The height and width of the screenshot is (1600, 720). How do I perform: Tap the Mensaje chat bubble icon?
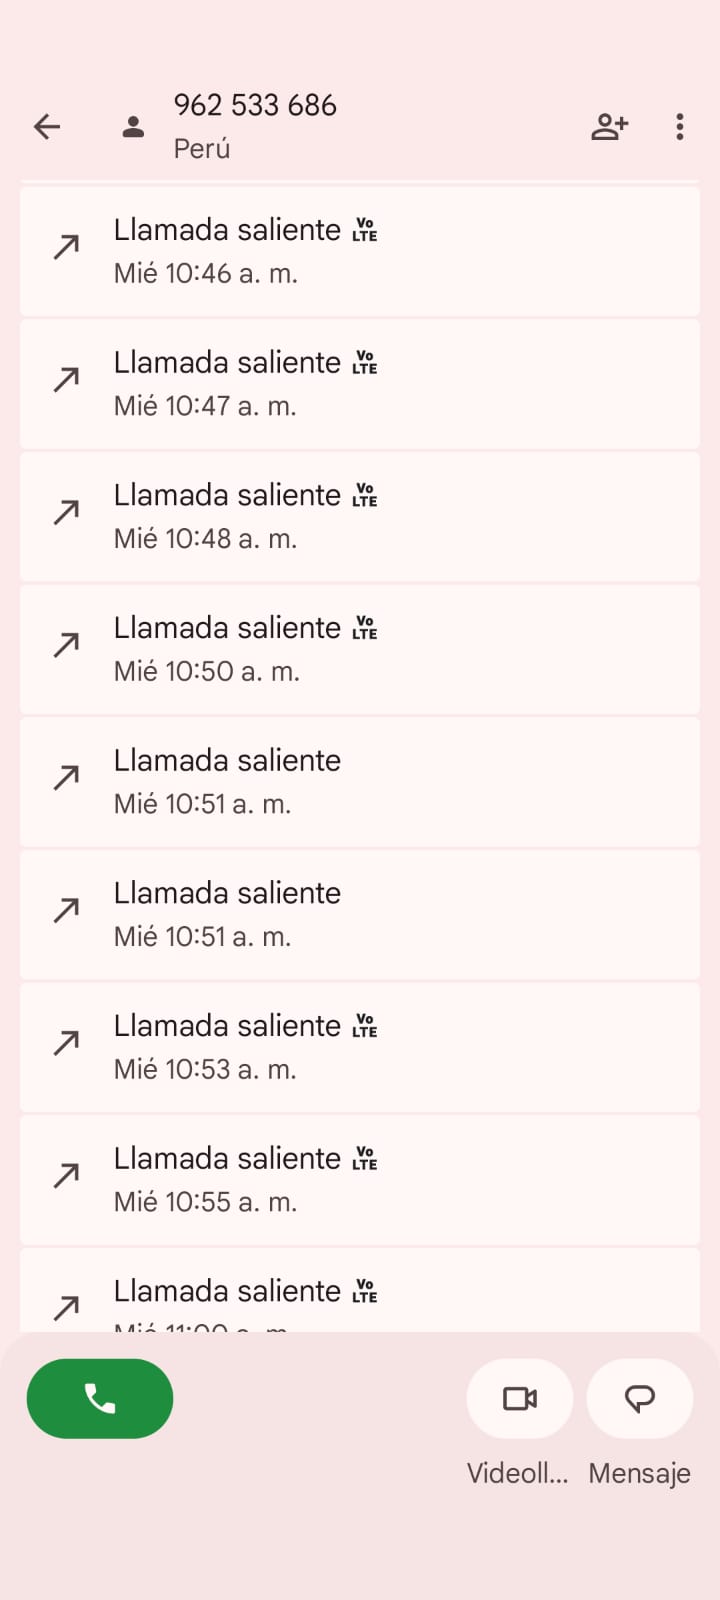[x=639, y=1398]
